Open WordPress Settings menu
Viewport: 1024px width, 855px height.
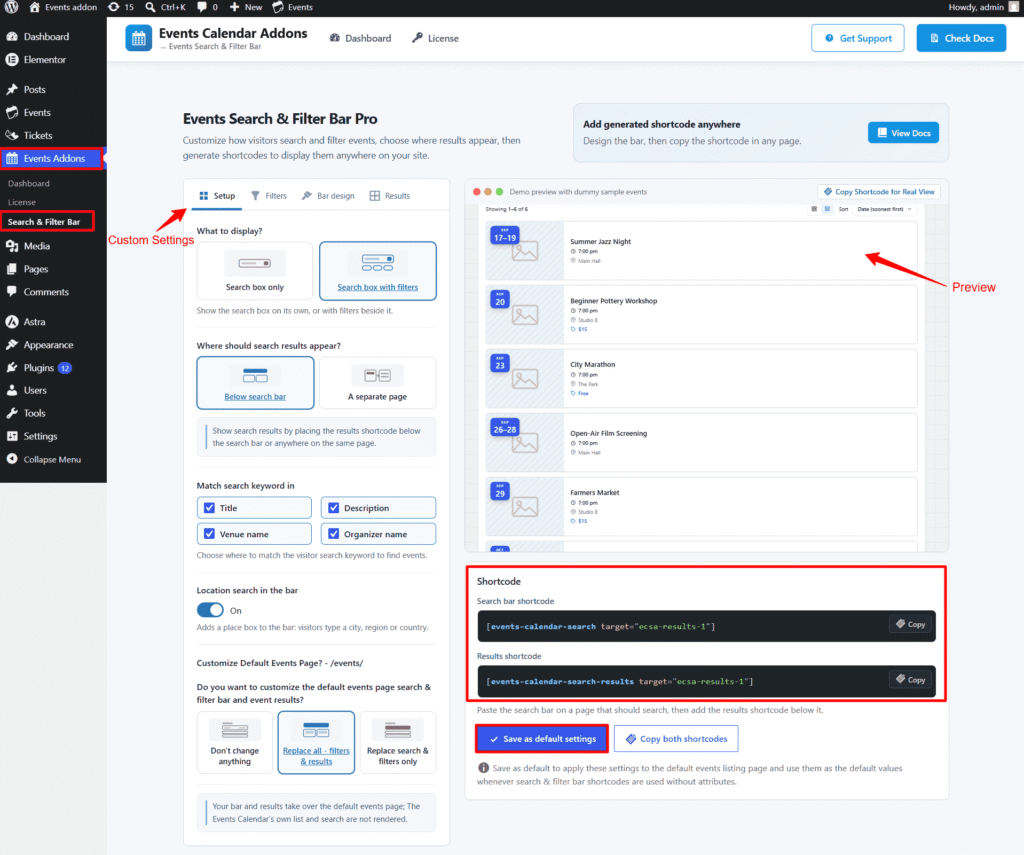coord(40,436)
